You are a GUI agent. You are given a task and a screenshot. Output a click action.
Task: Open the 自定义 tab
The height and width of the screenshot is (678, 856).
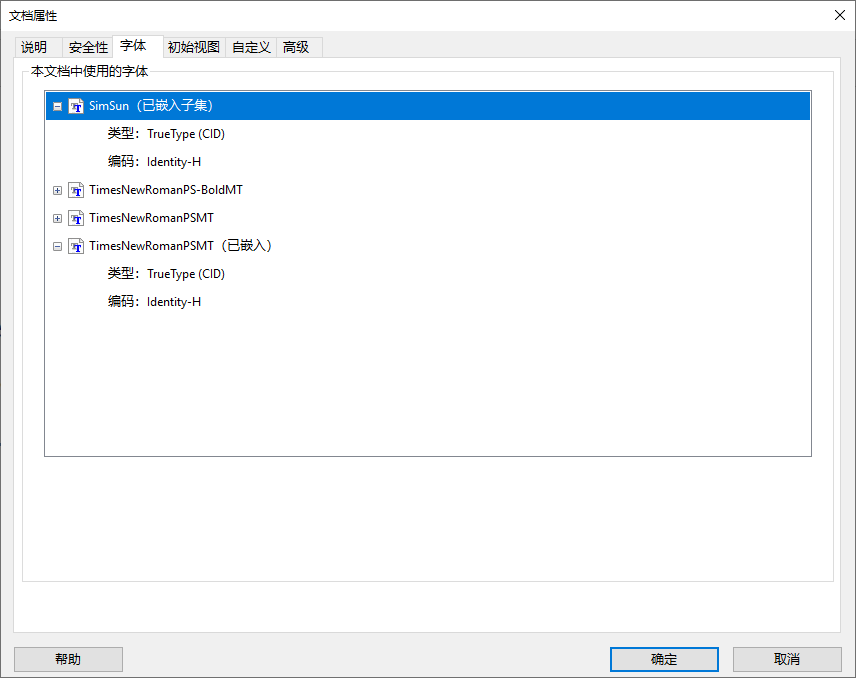[x=251, y=47]
